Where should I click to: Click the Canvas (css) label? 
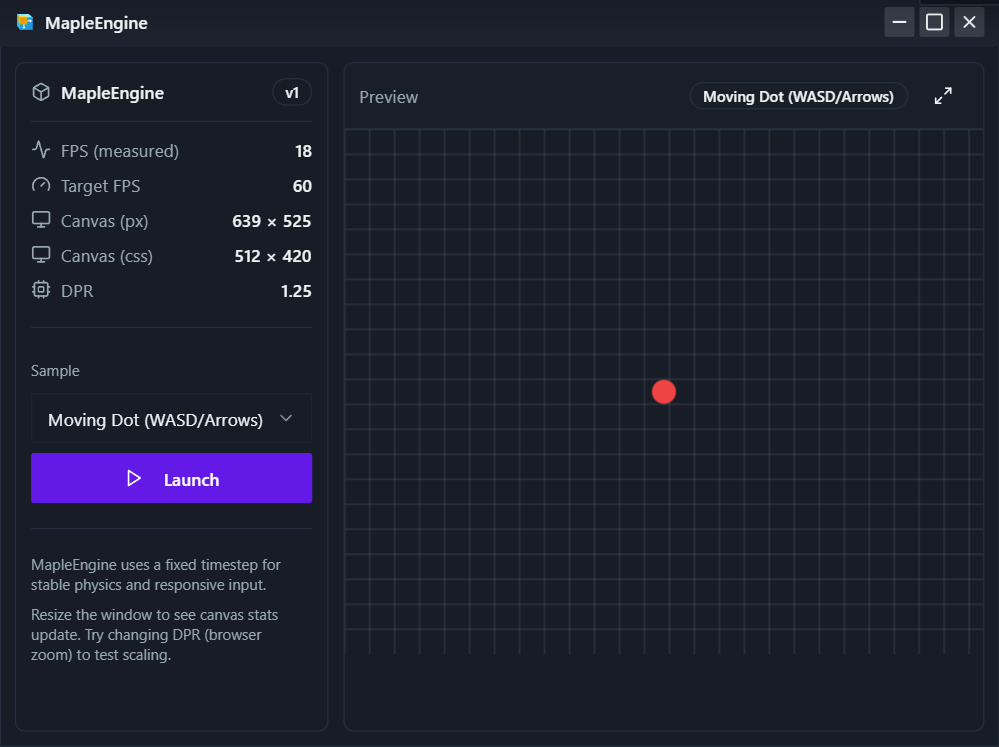coord(106,256)
